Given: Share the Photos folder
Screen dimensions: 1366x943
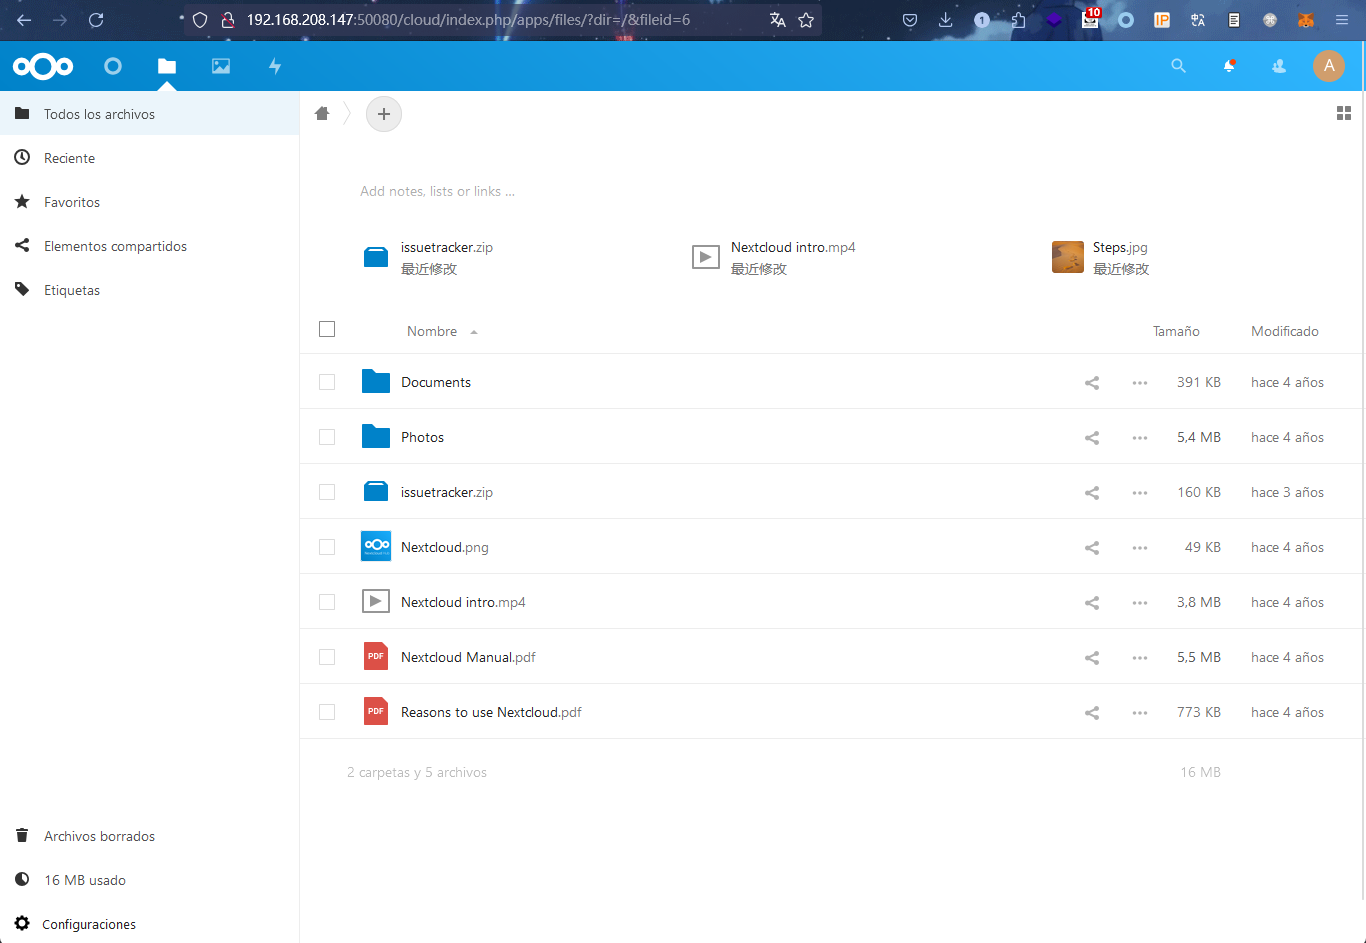Looking at the screenshot, I should (x=1092, y=437).
